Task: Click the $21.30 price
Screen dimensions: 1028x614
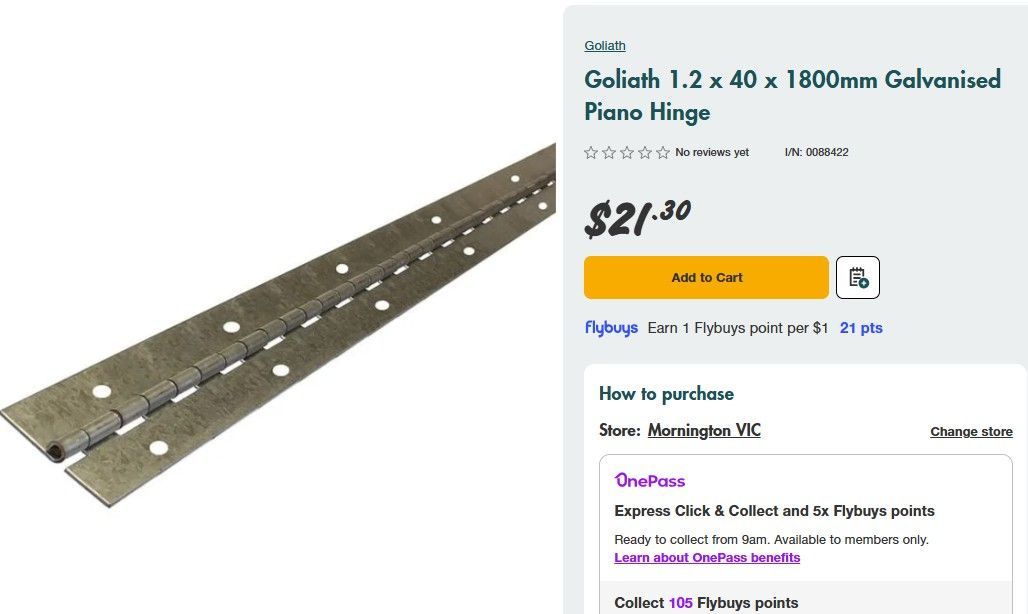Action: [x=637, y=218]
